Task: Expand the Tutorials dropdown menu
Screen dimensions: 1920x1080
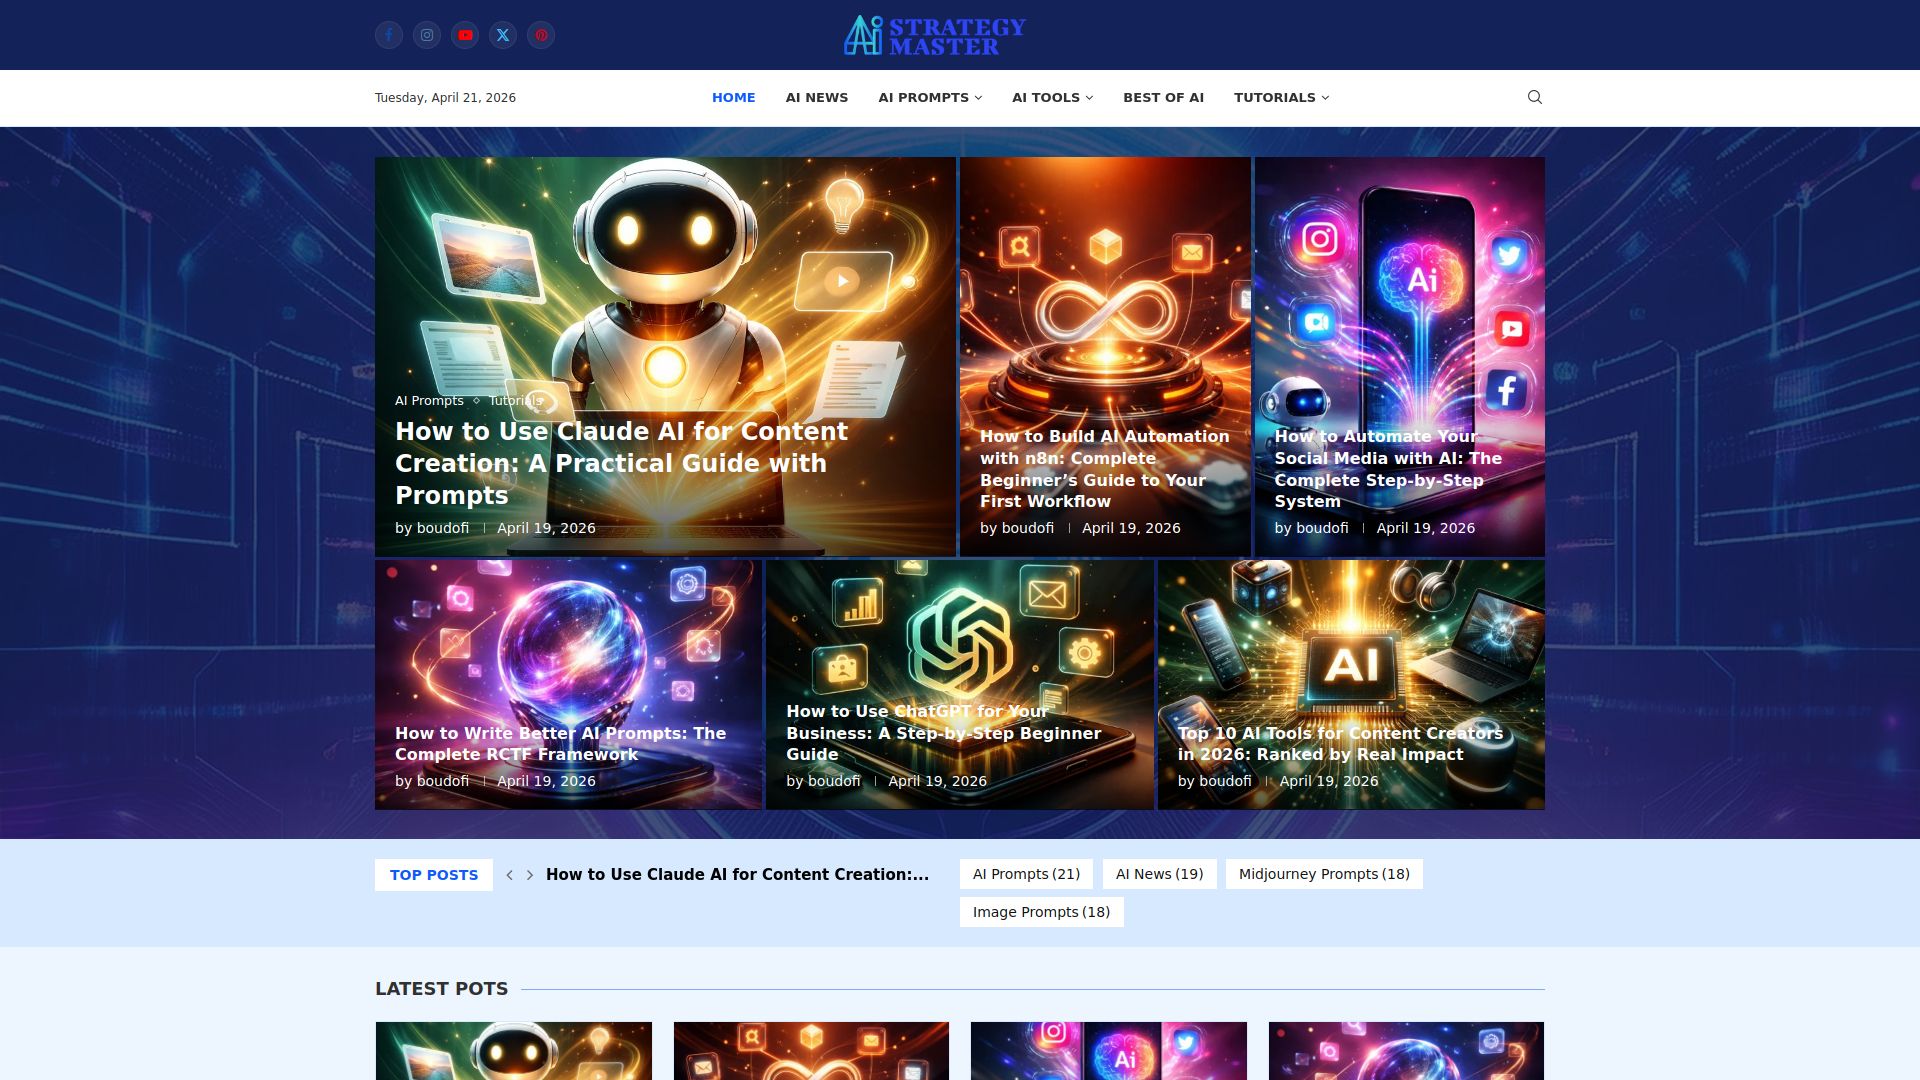Action: point(1281,97)
